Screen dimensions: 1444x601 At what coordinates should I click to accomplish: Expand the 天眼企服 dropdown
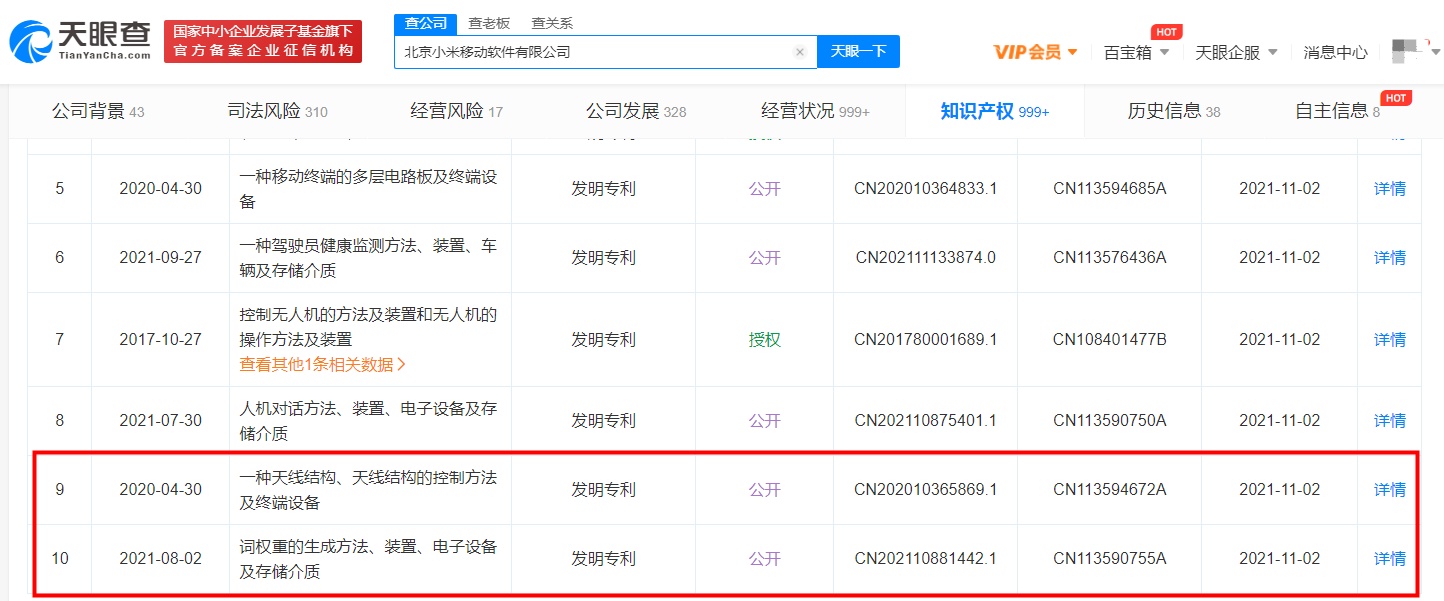click(1236, 52)
